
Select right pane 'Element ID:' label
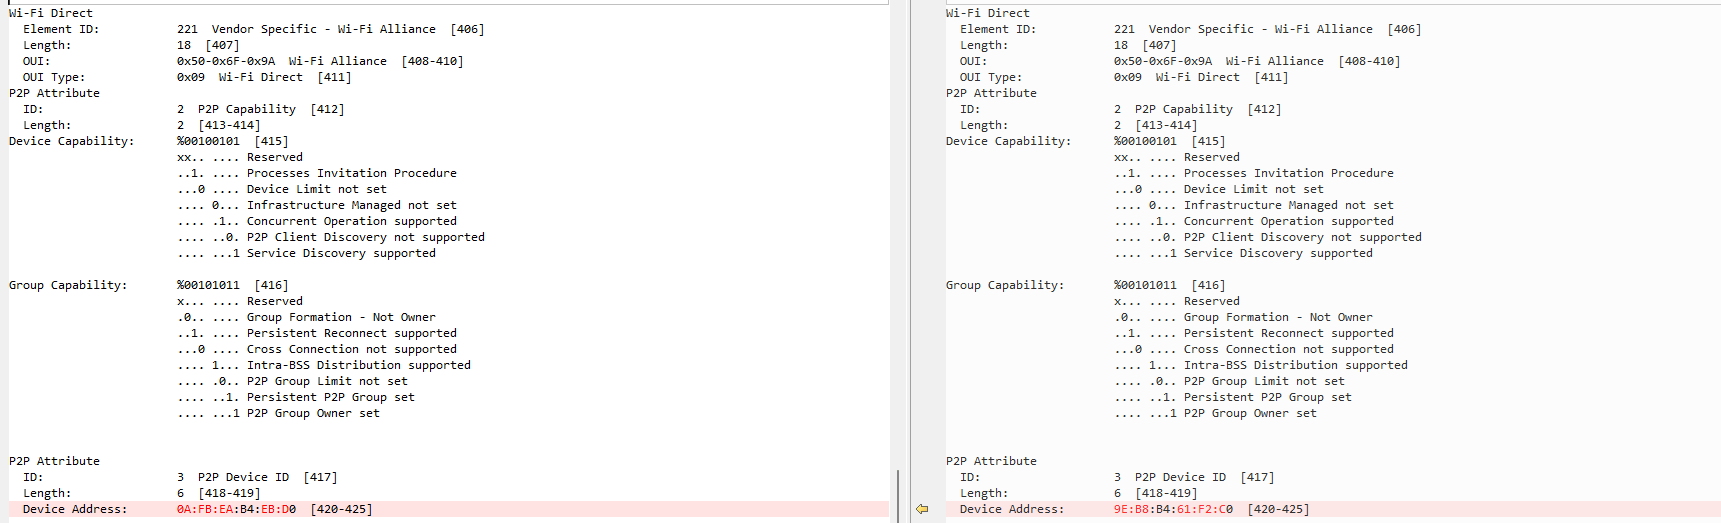tap(998, 29)
